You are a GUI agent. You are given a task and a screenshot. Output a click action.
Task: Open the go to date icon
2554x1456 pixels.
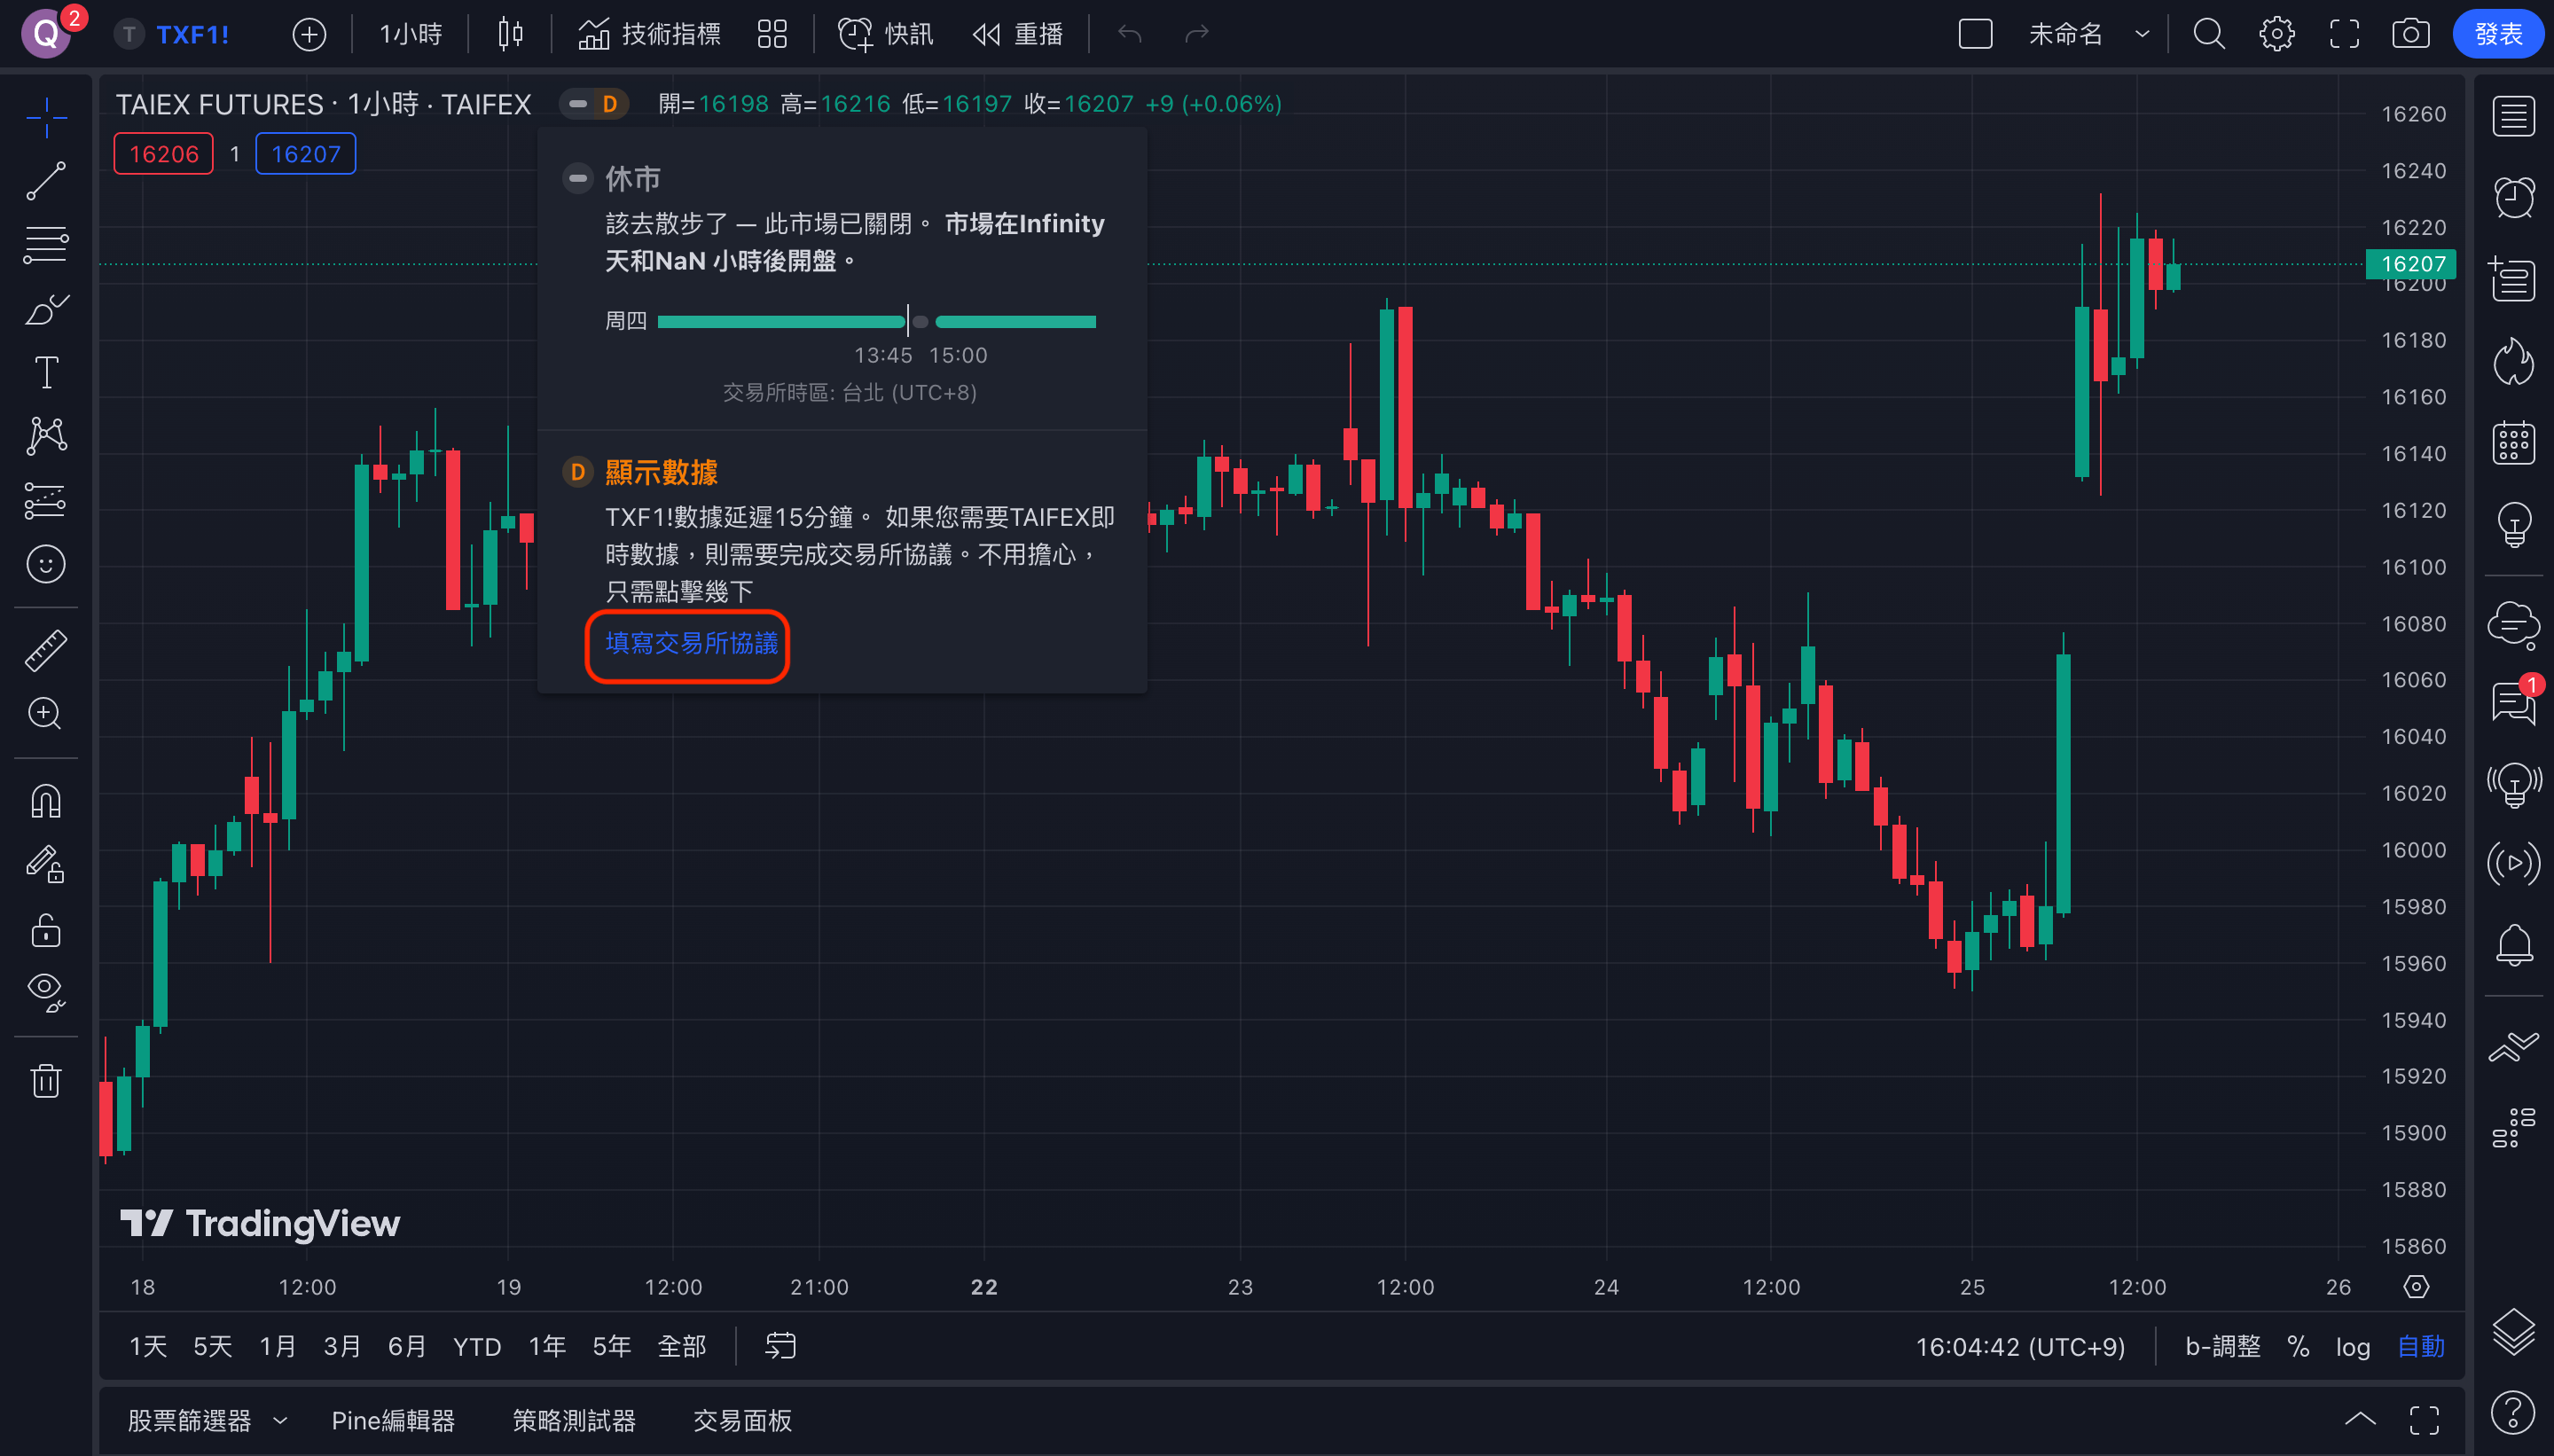[x=780, y=1346]
